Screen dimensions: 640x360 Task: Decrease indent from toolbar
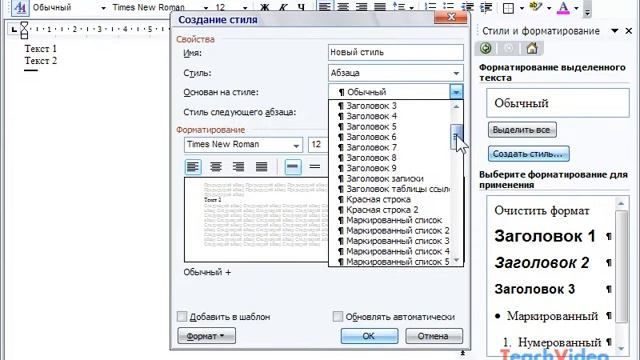pos(467,7)
